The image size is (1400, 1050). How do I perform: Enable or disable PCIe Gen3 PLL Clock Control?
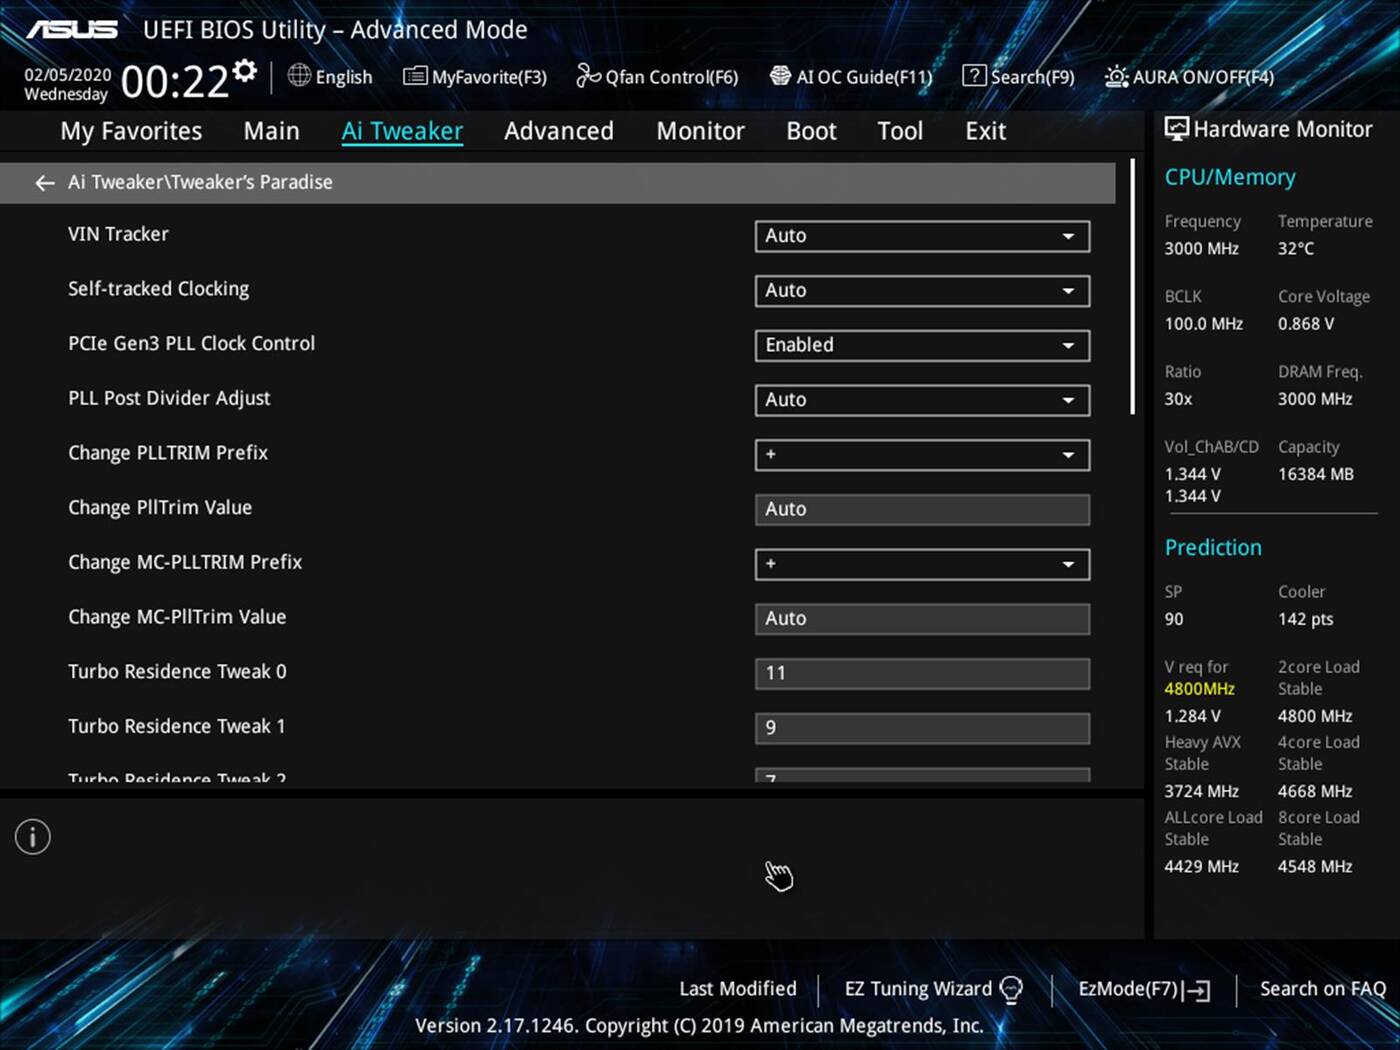tap(921, 345)
